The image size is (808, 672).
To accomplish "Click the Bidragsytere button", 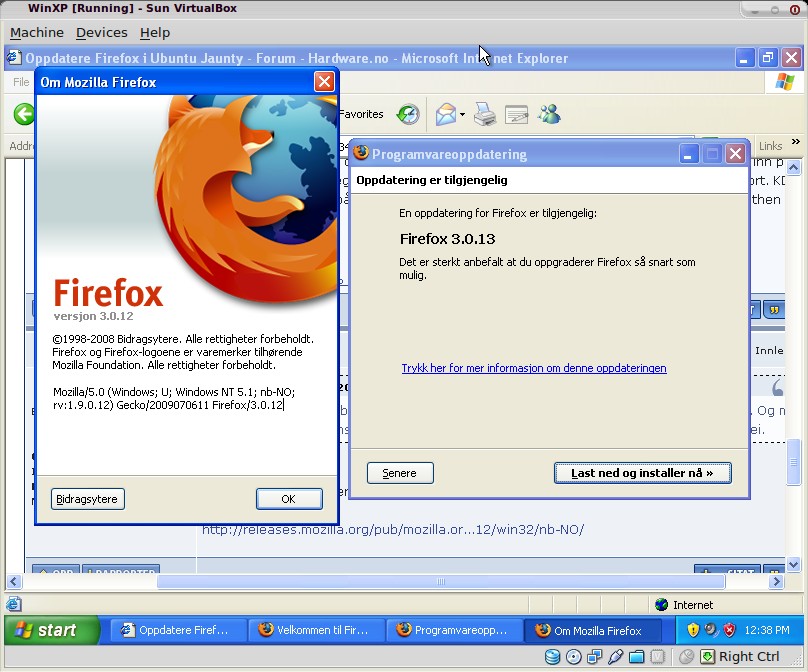I will pos(88,499).
